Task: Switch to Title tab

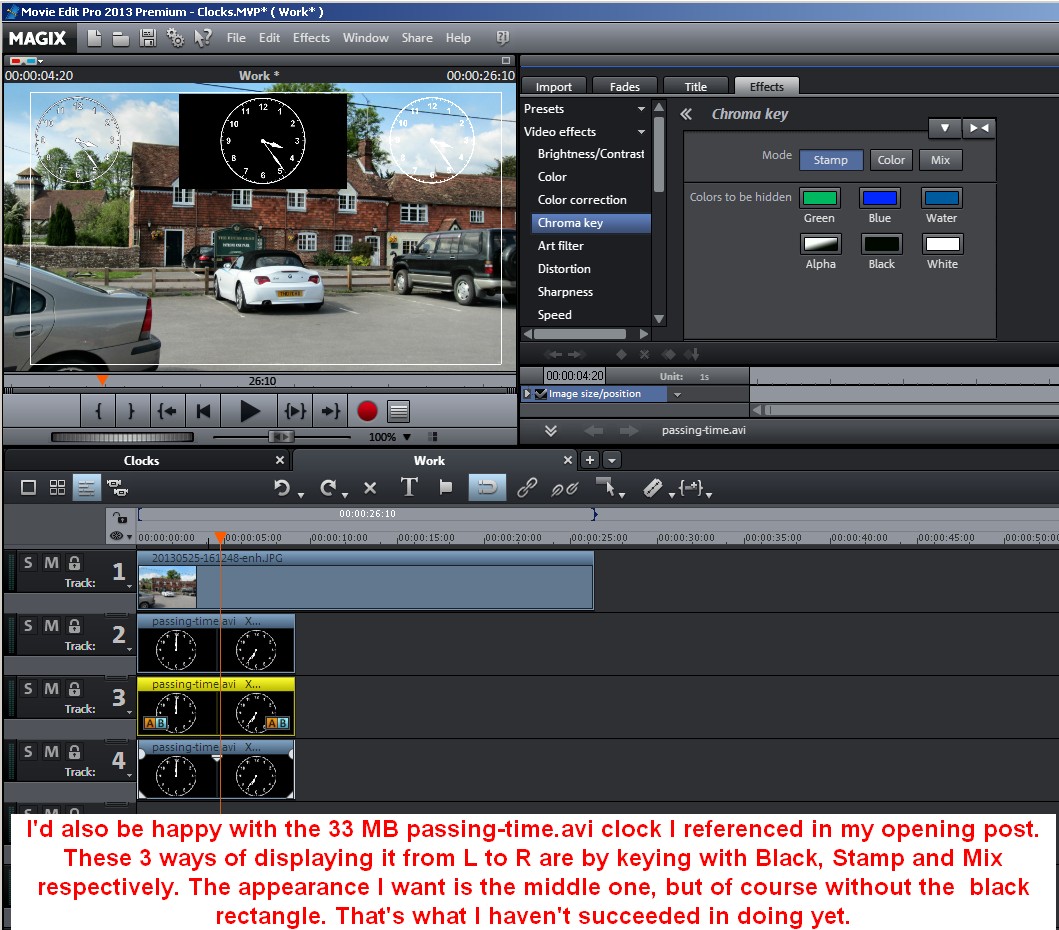Action: point(696,86)
